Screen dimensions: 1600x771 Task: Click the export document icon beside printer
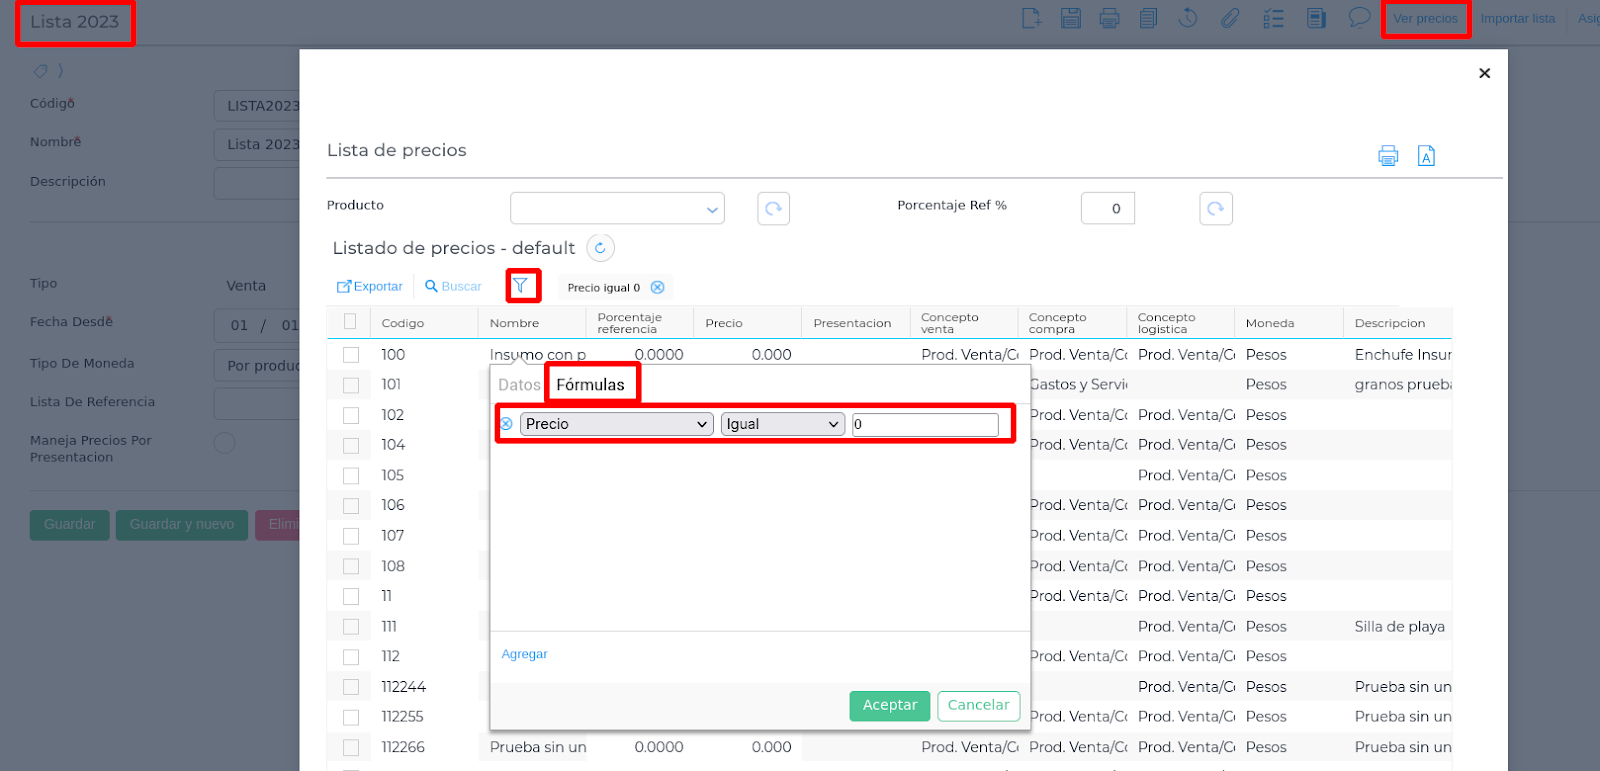(x=1426, y=156)
